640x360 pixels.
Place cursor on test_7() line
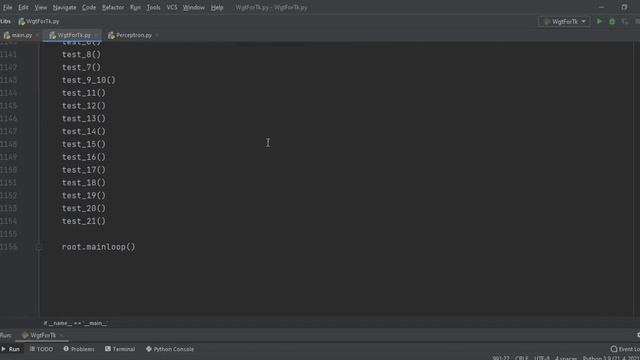click(81, 67)
